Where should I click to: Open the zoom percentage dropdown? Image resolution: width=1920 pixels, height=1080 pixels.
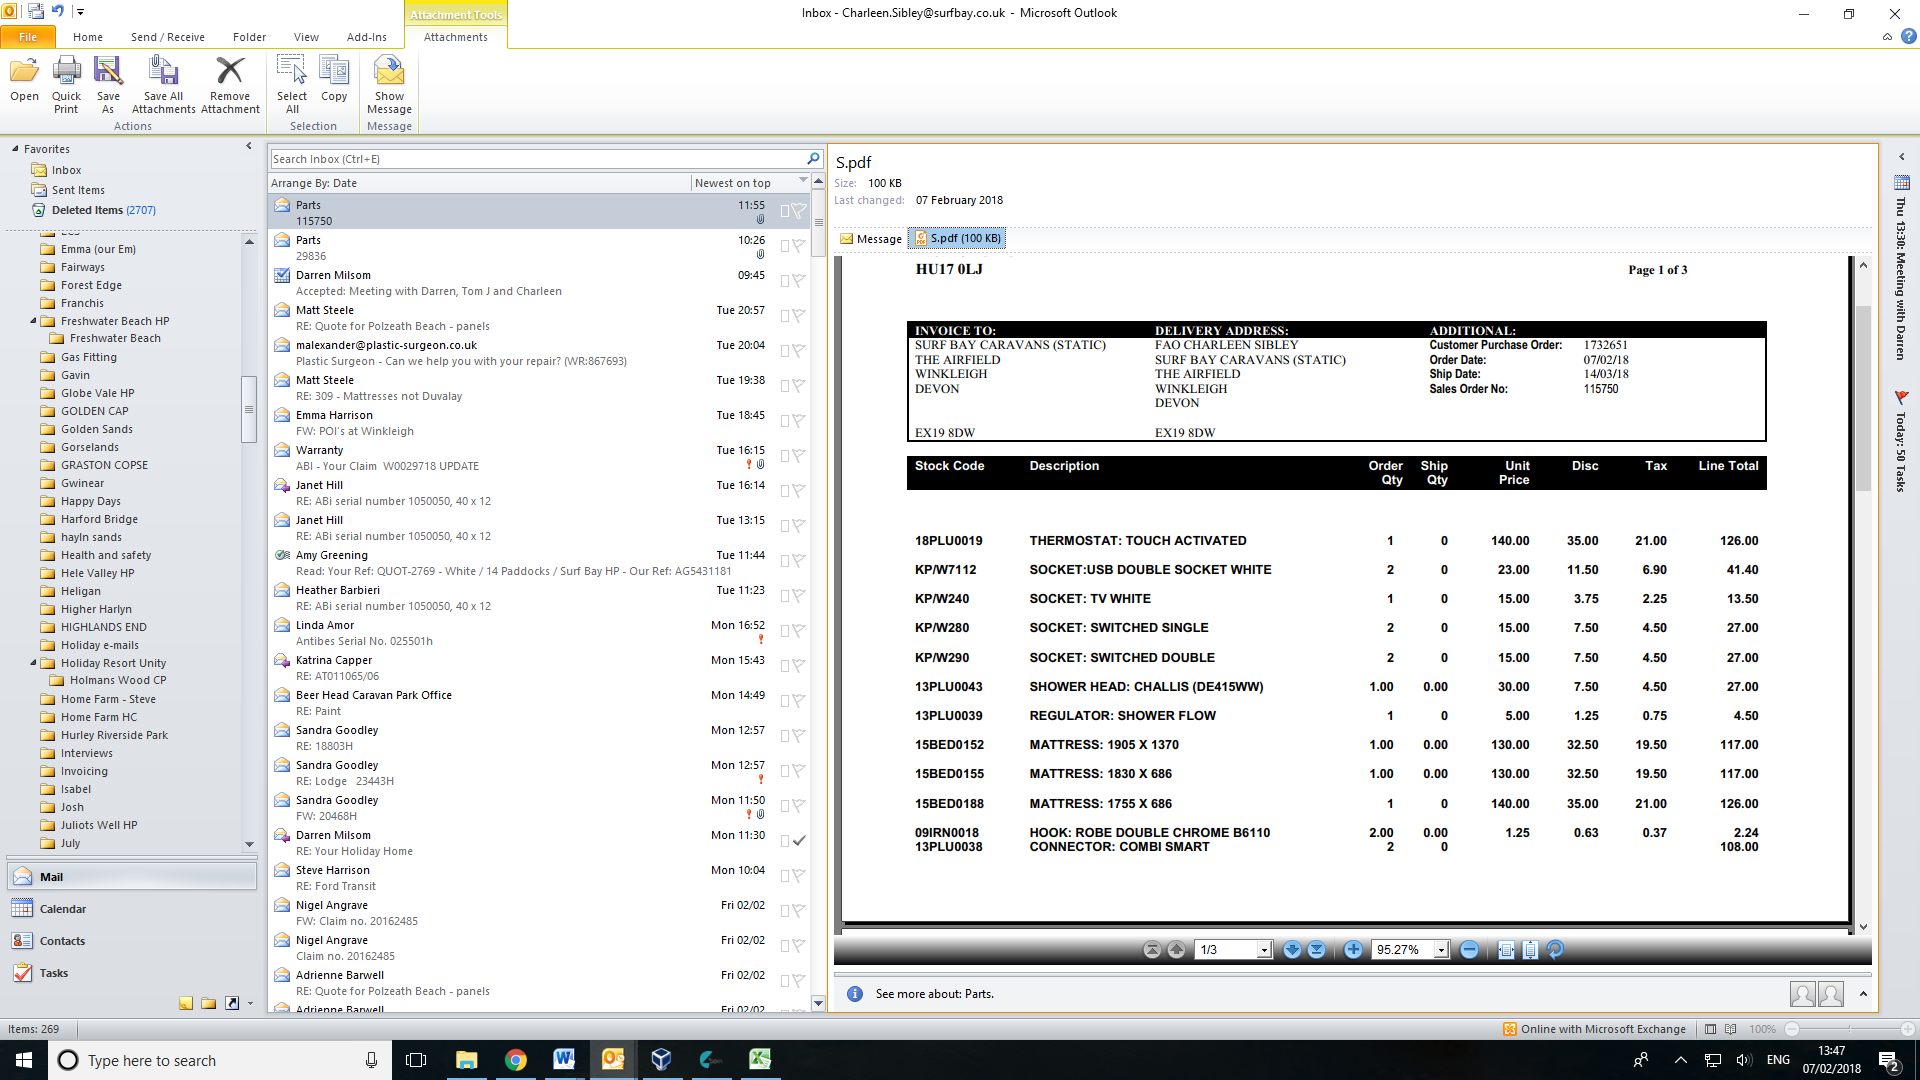[x=1441, y=950]
